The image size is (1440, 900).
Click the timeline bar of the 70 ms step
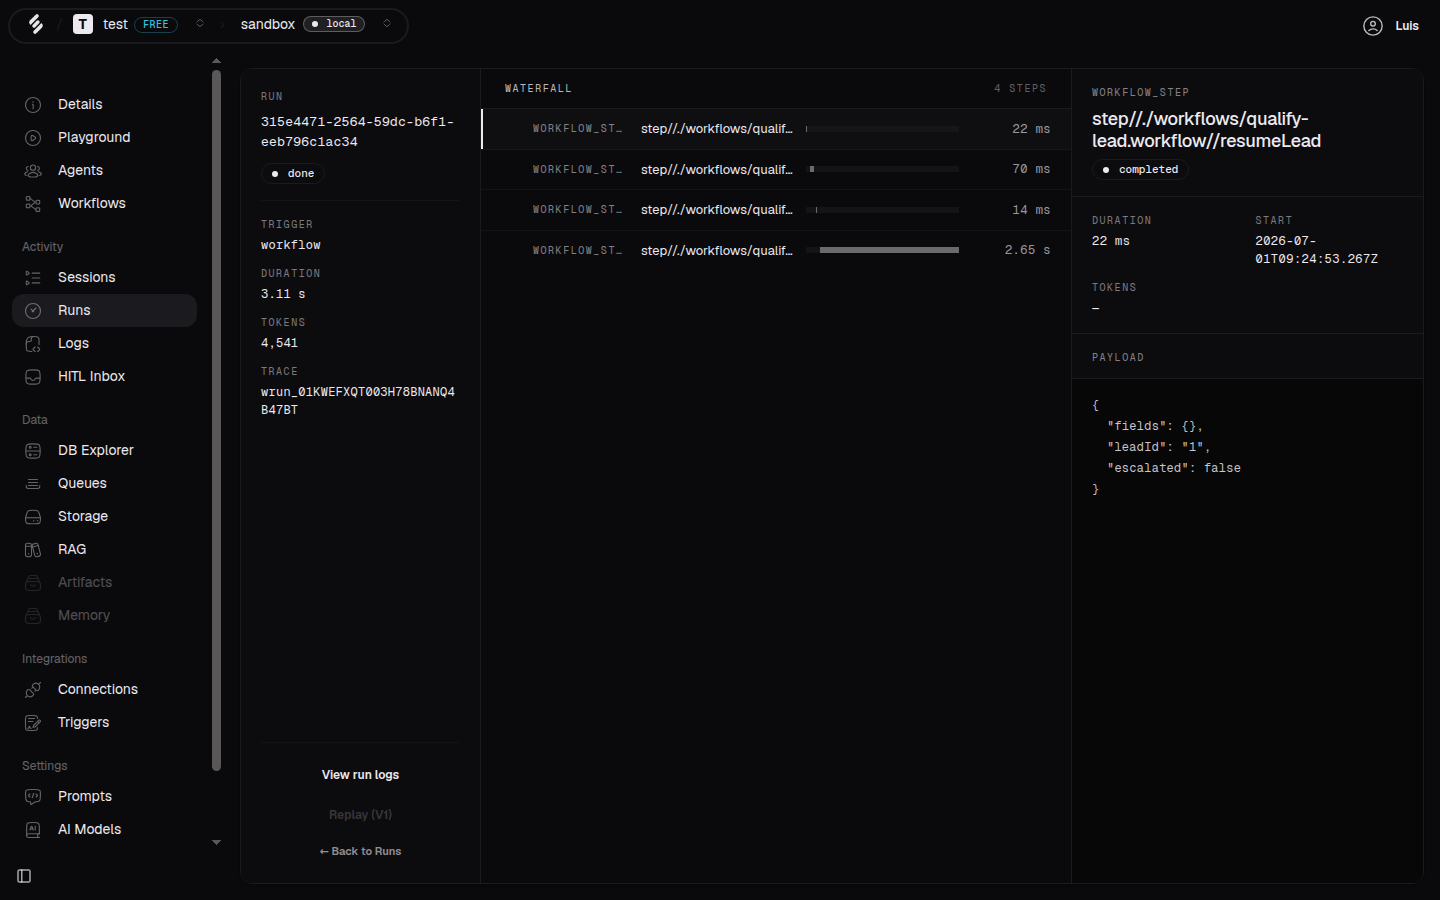click(812, 169)
